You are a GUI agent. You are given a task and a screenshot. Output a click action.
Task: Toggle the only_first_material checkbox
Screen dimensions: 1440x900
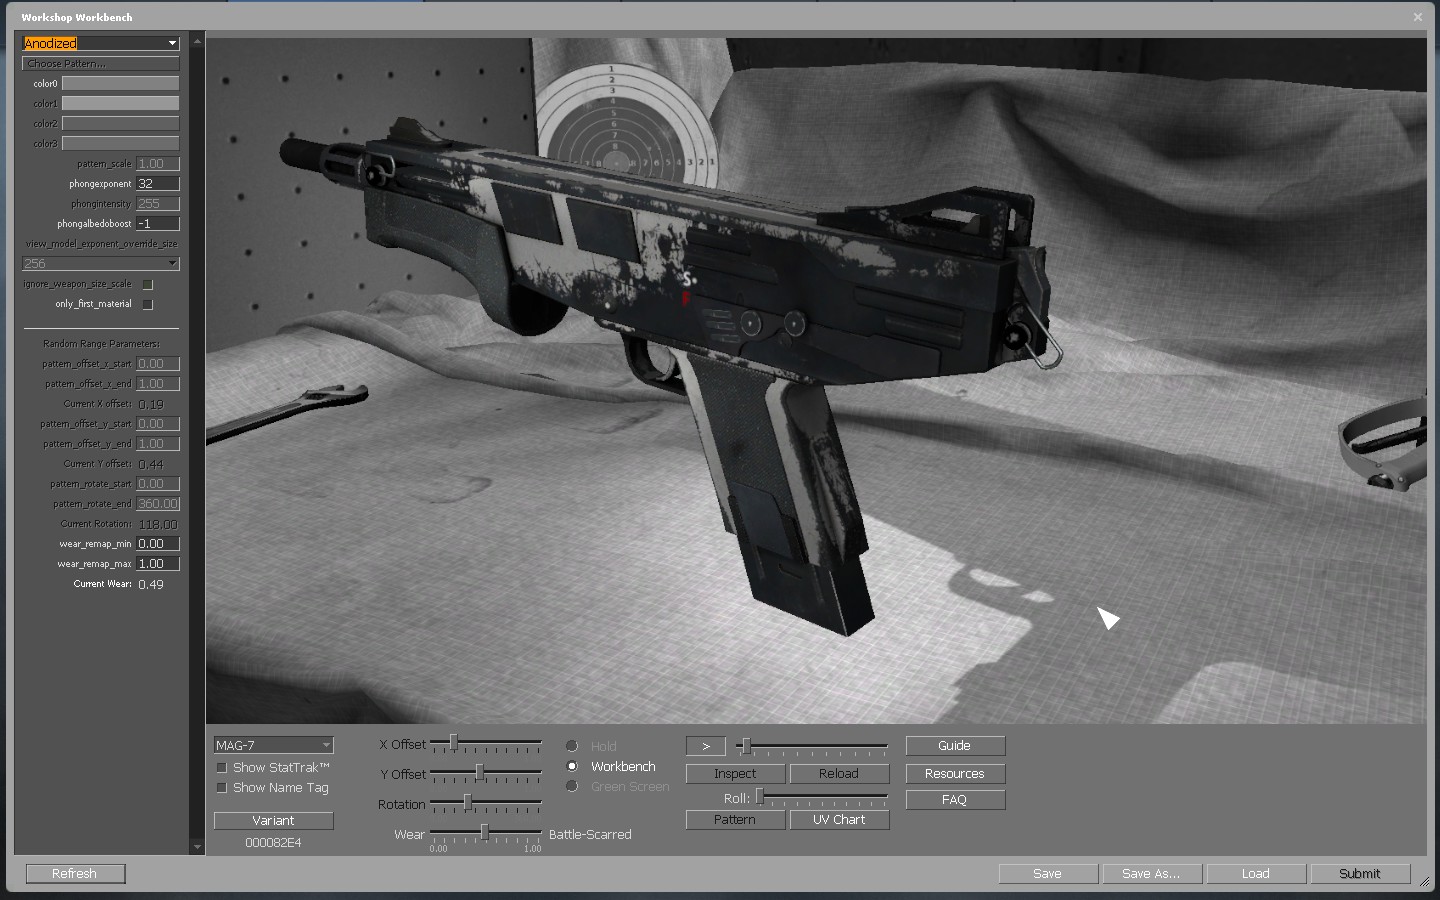pos(147,304)
